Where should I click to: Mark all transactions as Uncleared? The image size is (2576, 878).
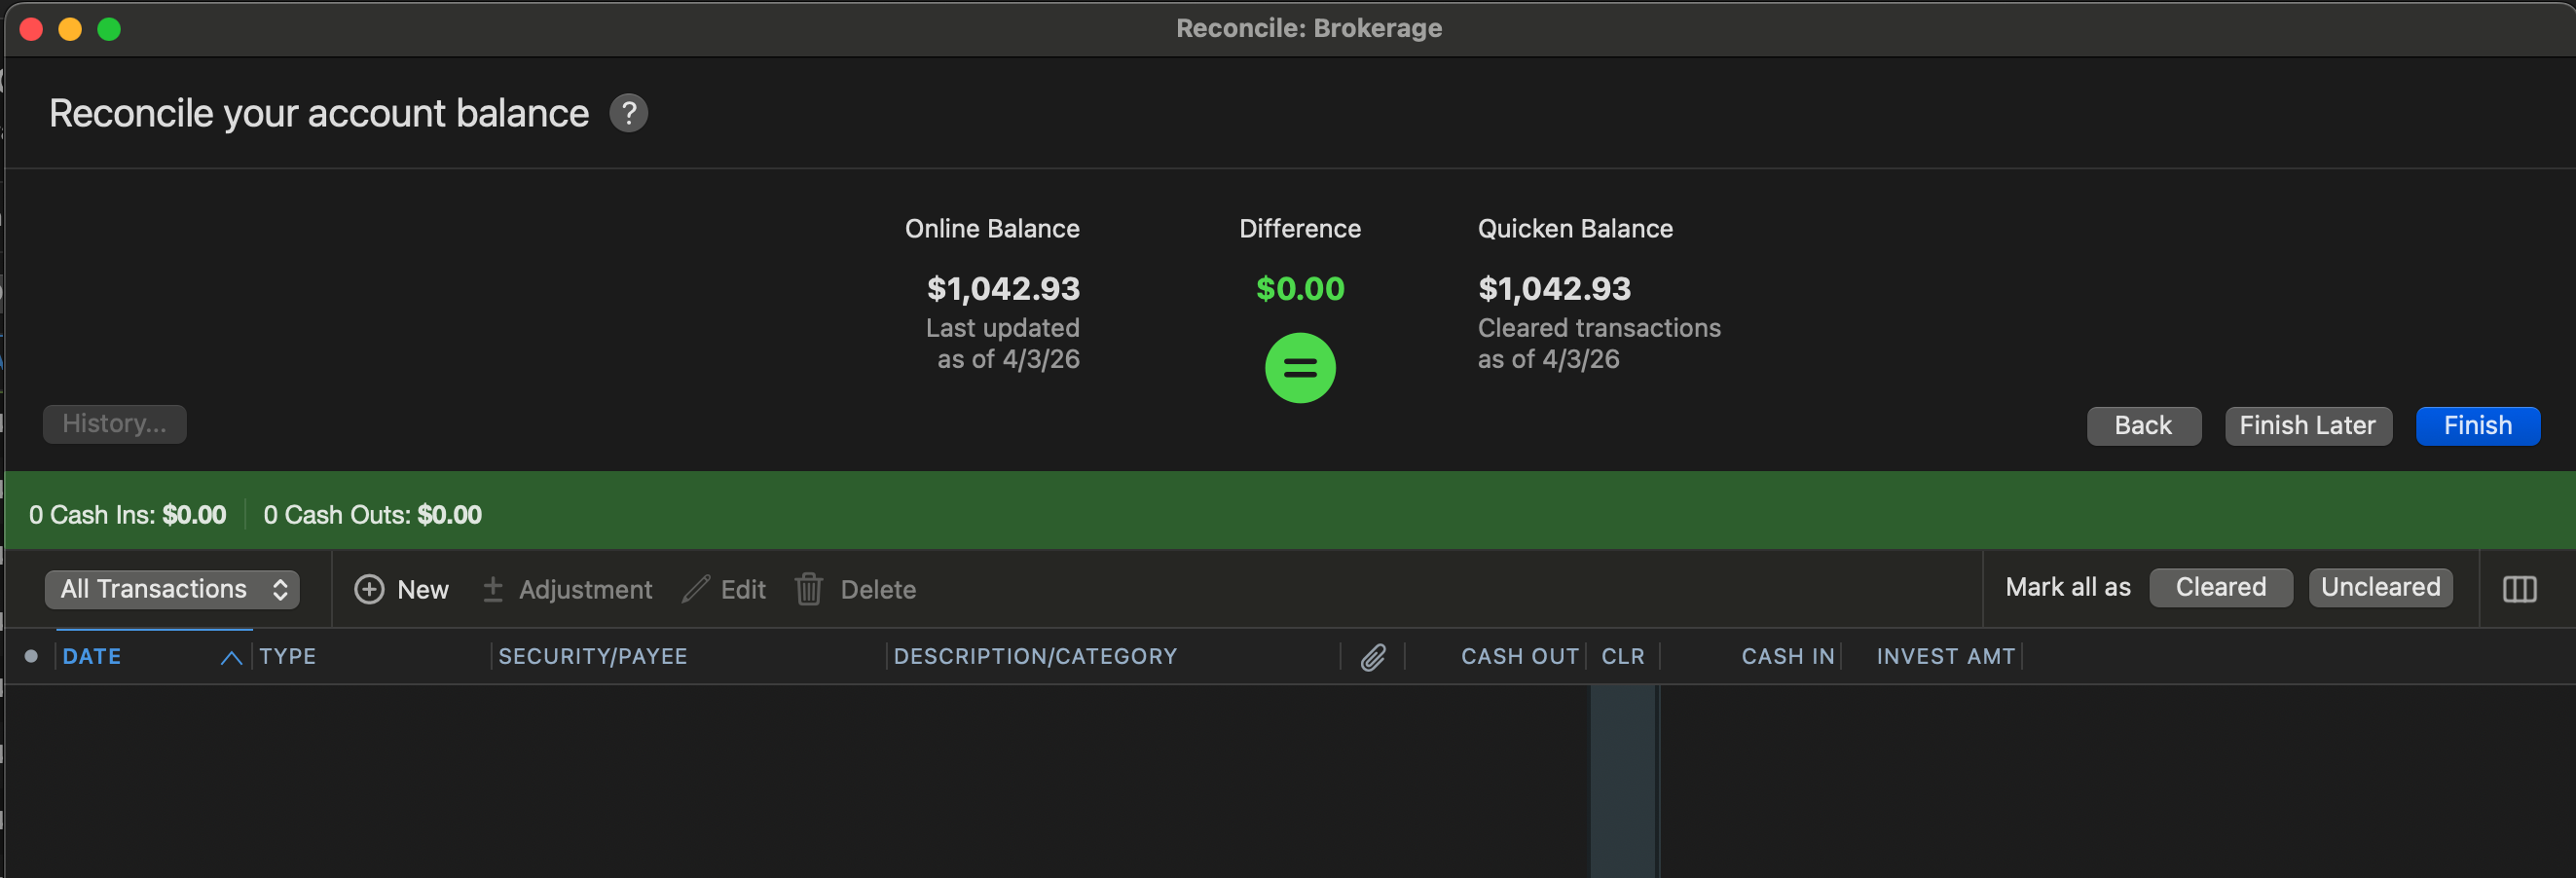coord(2380,587)
